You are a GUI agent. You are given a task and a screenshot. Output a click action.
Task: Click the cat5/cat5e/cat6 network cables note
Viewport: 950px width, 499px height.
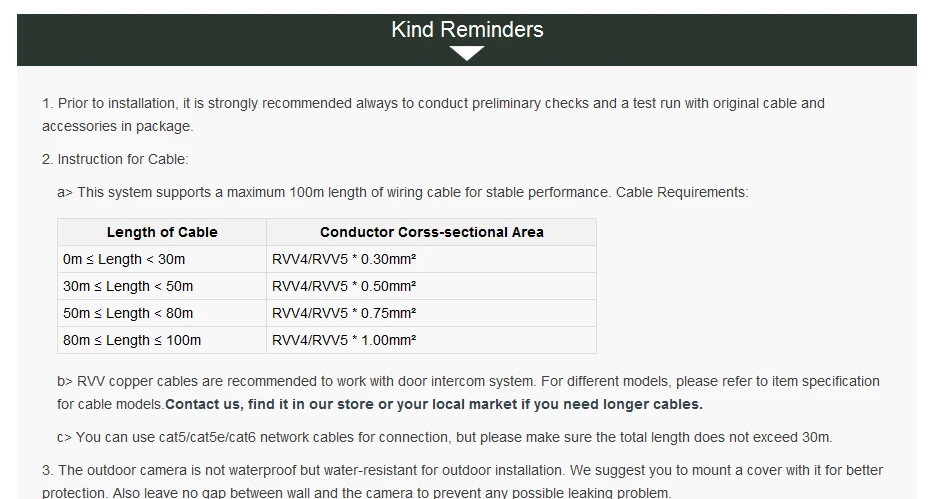445,437
